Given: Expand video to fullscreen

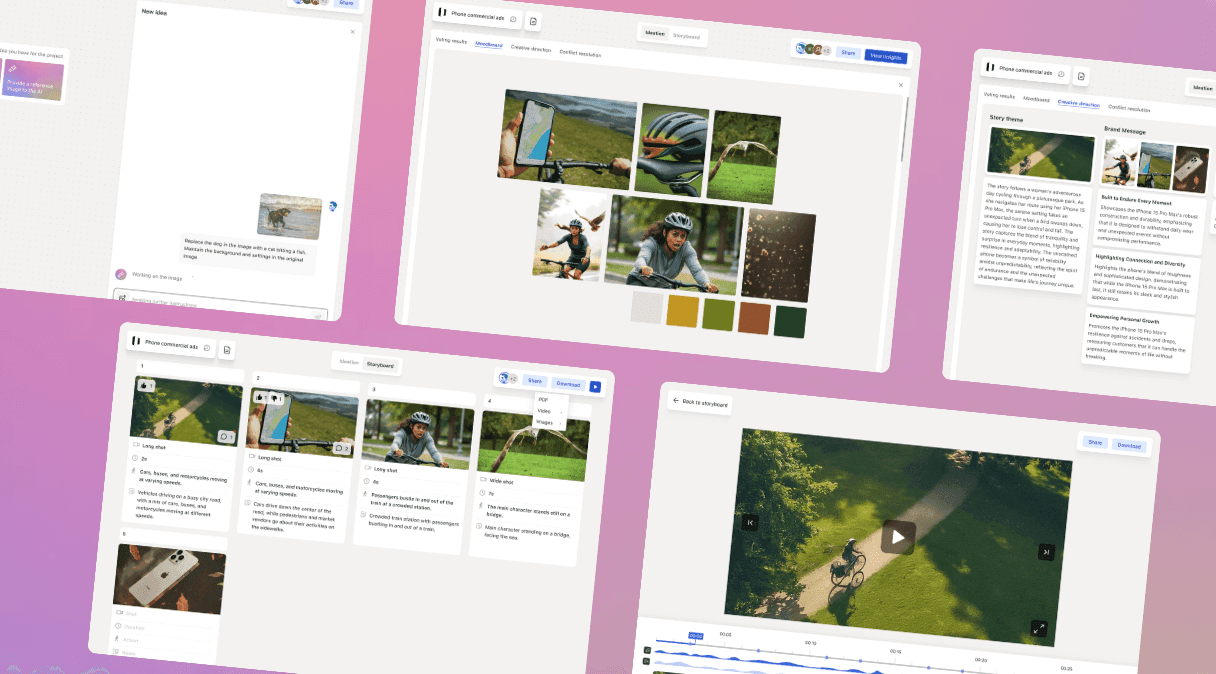Looking at the screenshot, I should (x=1039, y=628).
